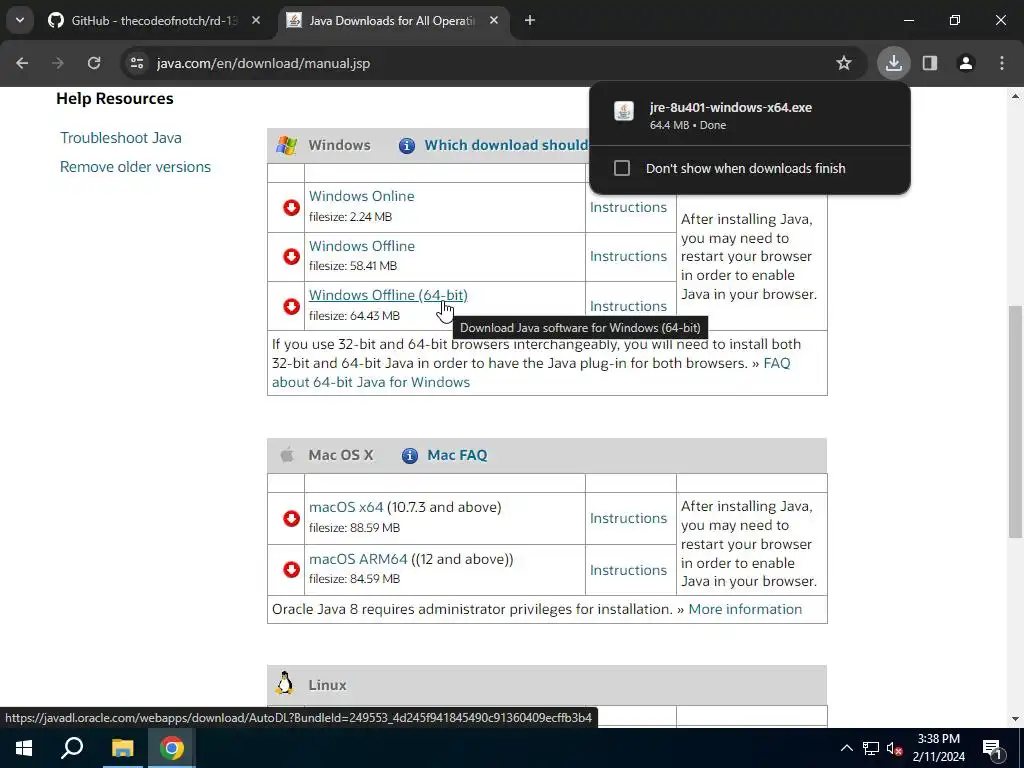Viewport: 1024px width, 768px height.
Task: Click Windows Offline (64-bit) link
Action: 388,295
